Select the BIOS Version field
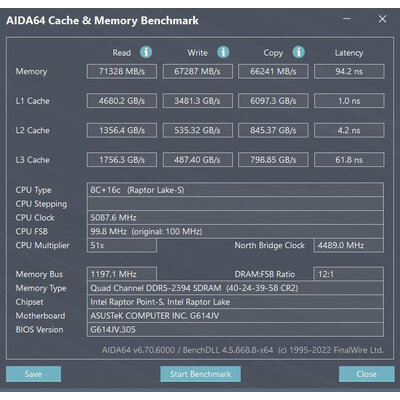 (x=235, y=330)
